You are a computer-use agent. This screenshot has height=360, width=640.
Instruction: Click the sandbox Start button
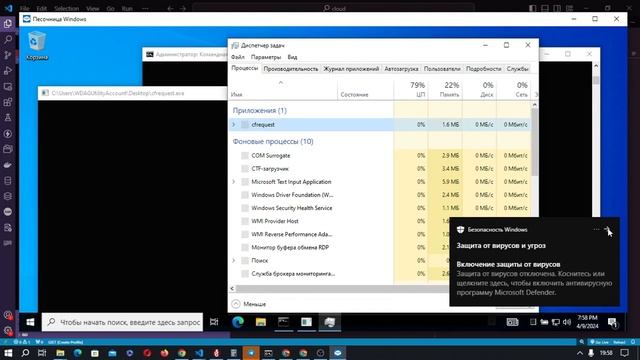click(30, 322)
